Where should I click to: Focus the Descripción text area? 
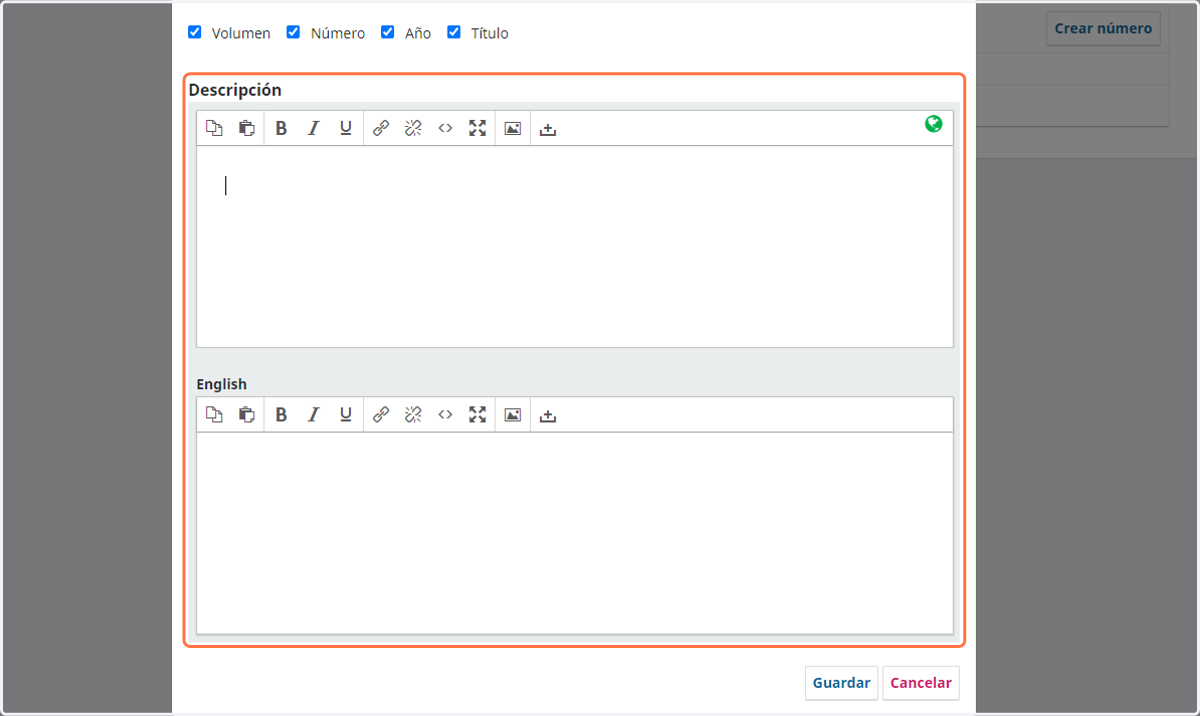(575, 247)
